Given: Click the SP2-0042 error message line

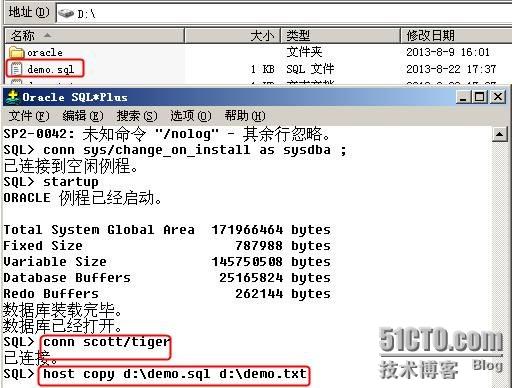Looking at the screenshot, I should (167, 134).
